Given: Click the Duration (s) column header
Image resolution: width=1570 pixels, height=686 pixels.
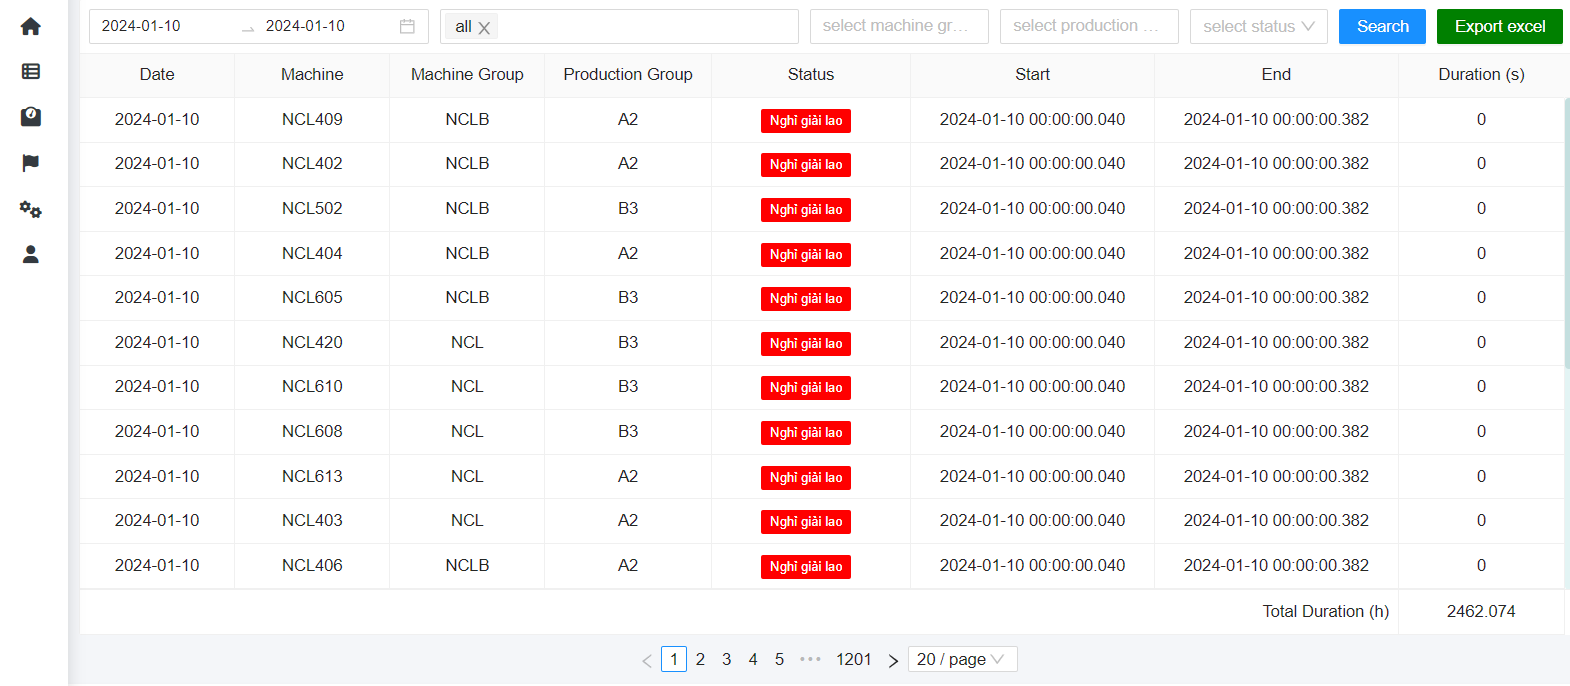Looking at the screenshot, I should click(1481, 74).
